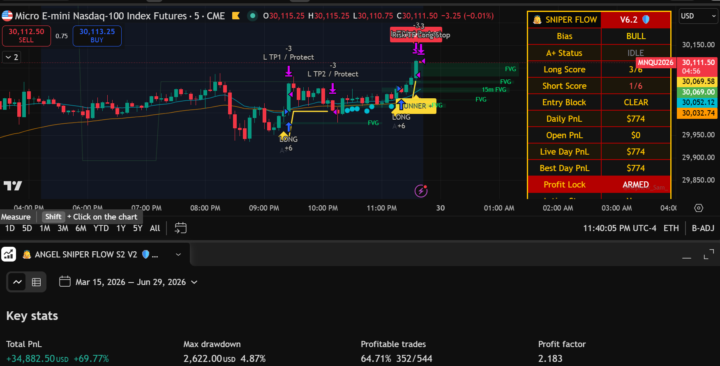Maximize the strategy tester panel
This screenshot has height=366, width=720.
pos(709,254)
